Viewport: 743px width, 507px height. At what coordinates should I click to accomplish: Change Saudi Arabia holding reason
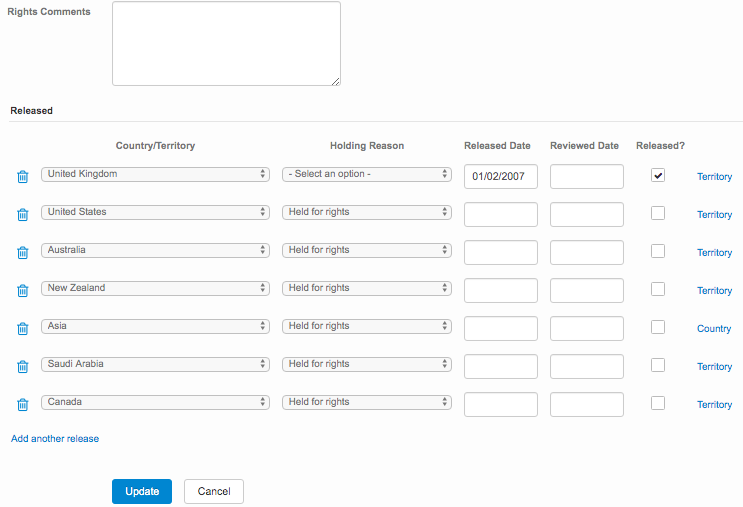(367, 364)
